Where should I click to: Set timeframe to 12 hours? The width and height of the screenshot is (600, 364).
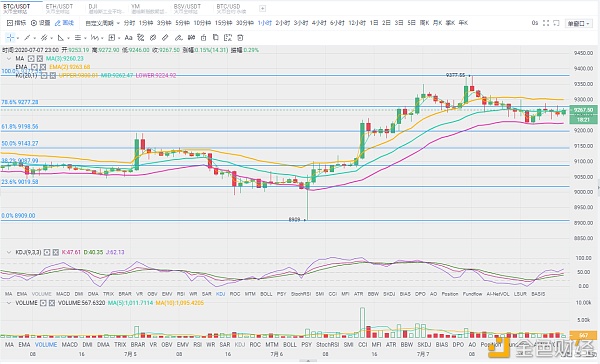[x=357, y=23]
